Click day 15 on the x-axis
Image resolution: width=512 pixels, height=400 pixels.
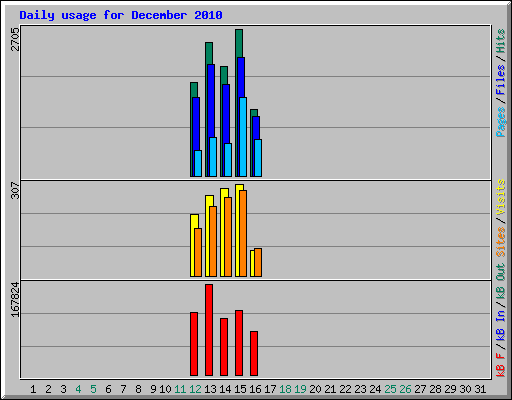(x=240, y=389)
